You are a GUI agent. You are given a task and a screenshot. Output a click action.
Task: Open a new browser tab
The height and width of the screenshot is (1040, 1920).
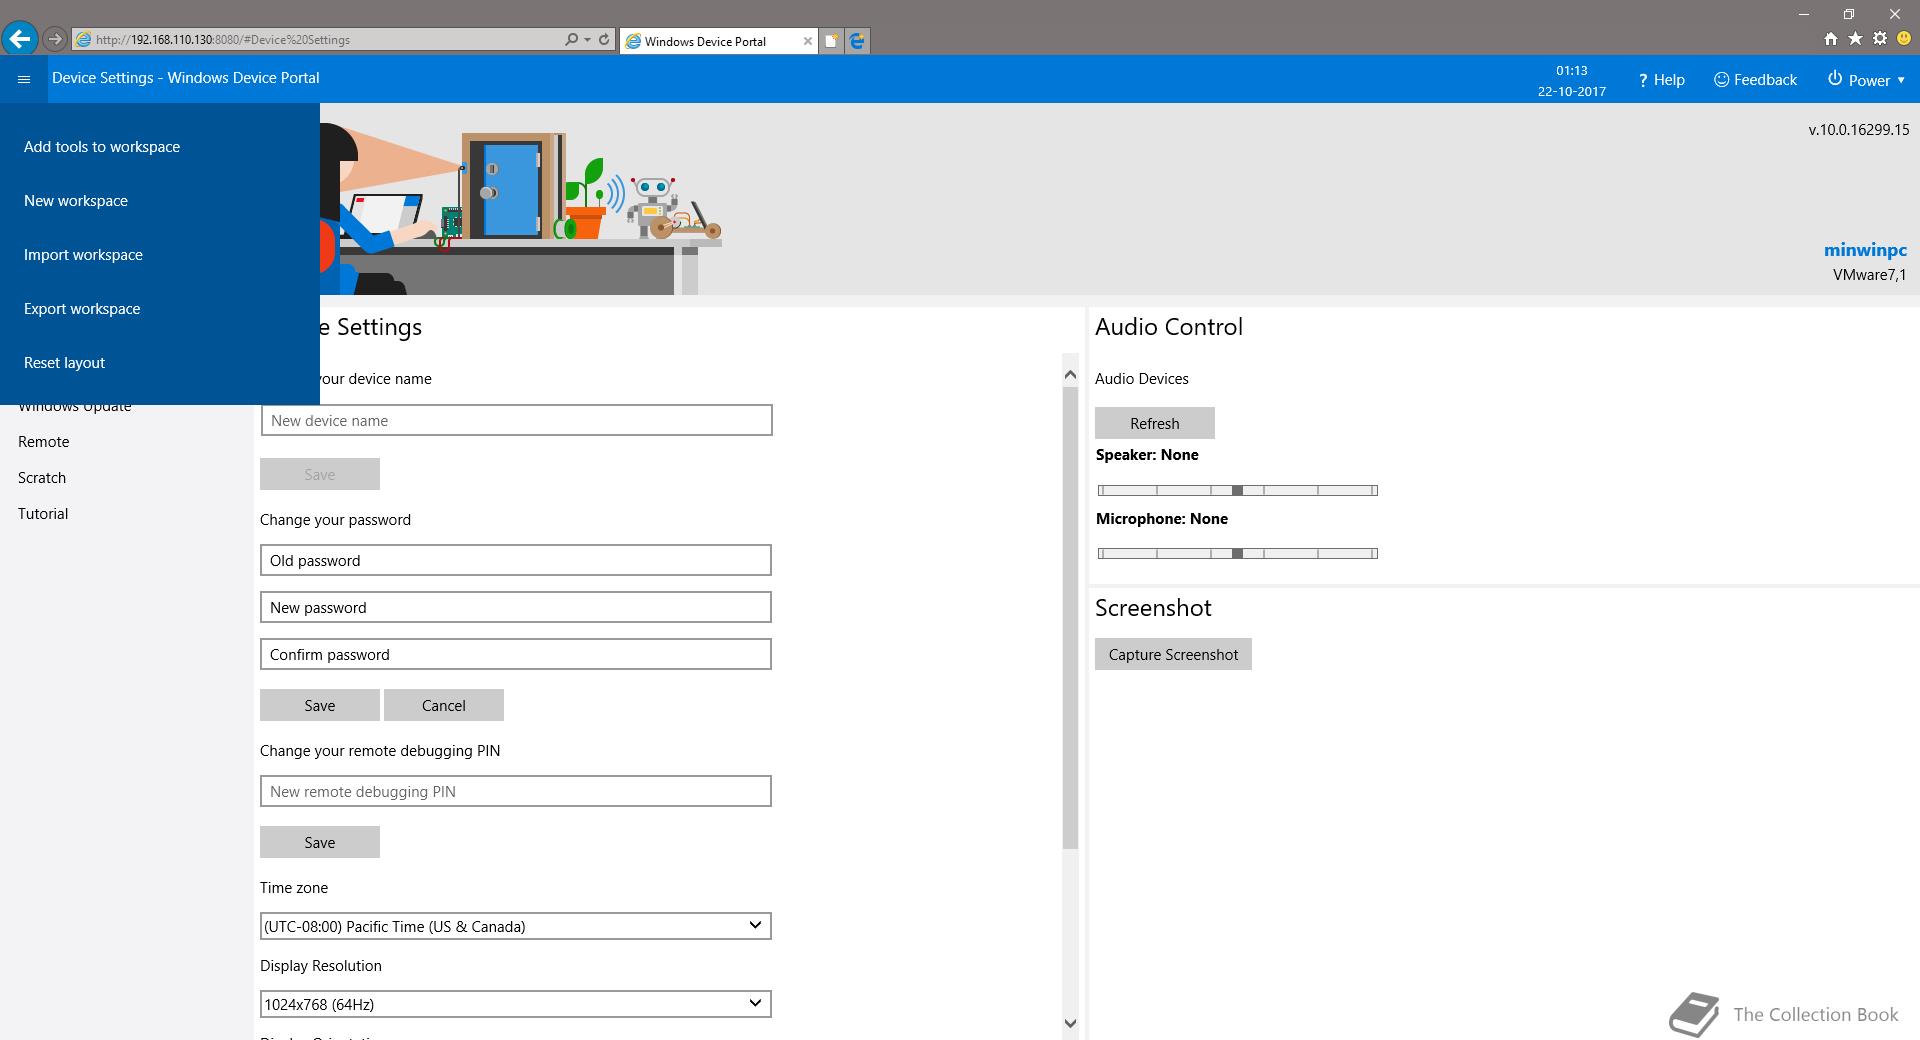coord(831,41)
